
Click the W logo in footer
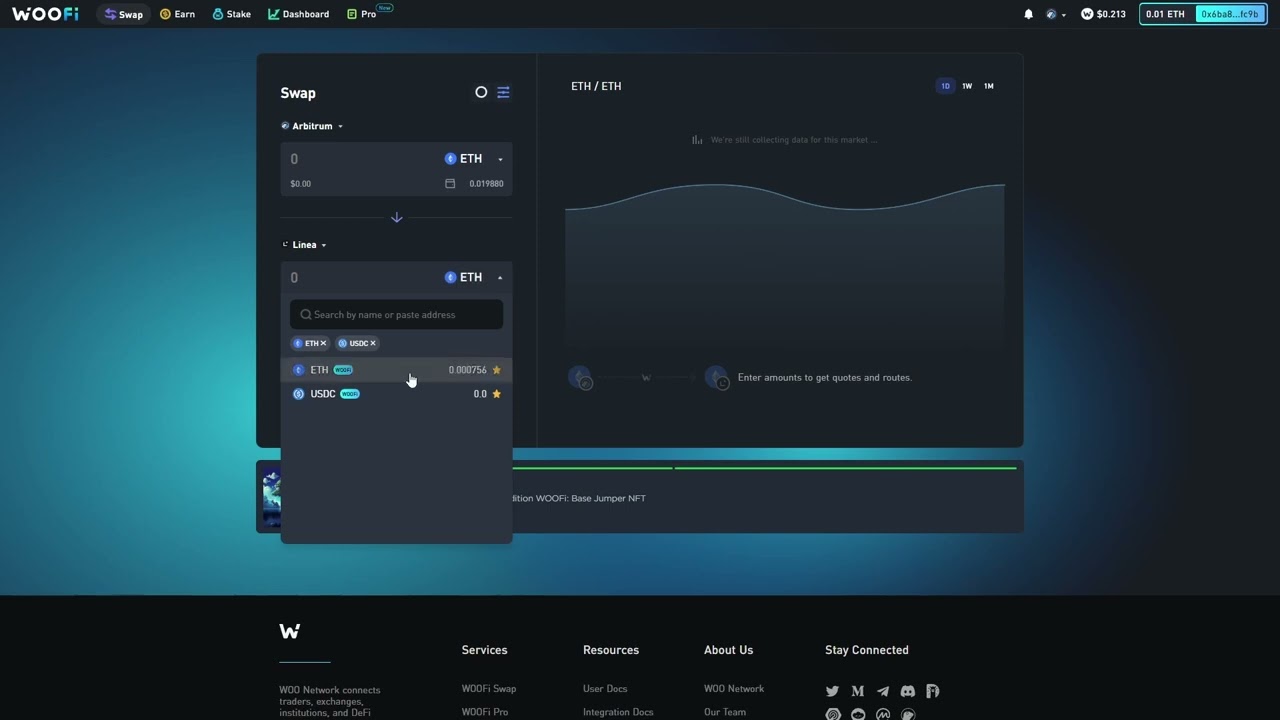(289, 631)
